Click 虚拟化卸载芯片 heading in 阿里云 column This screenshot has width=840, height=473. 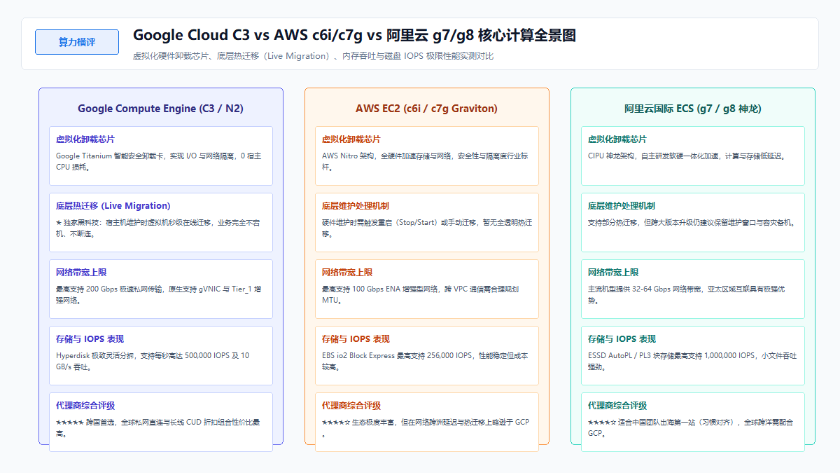[617, 139]
